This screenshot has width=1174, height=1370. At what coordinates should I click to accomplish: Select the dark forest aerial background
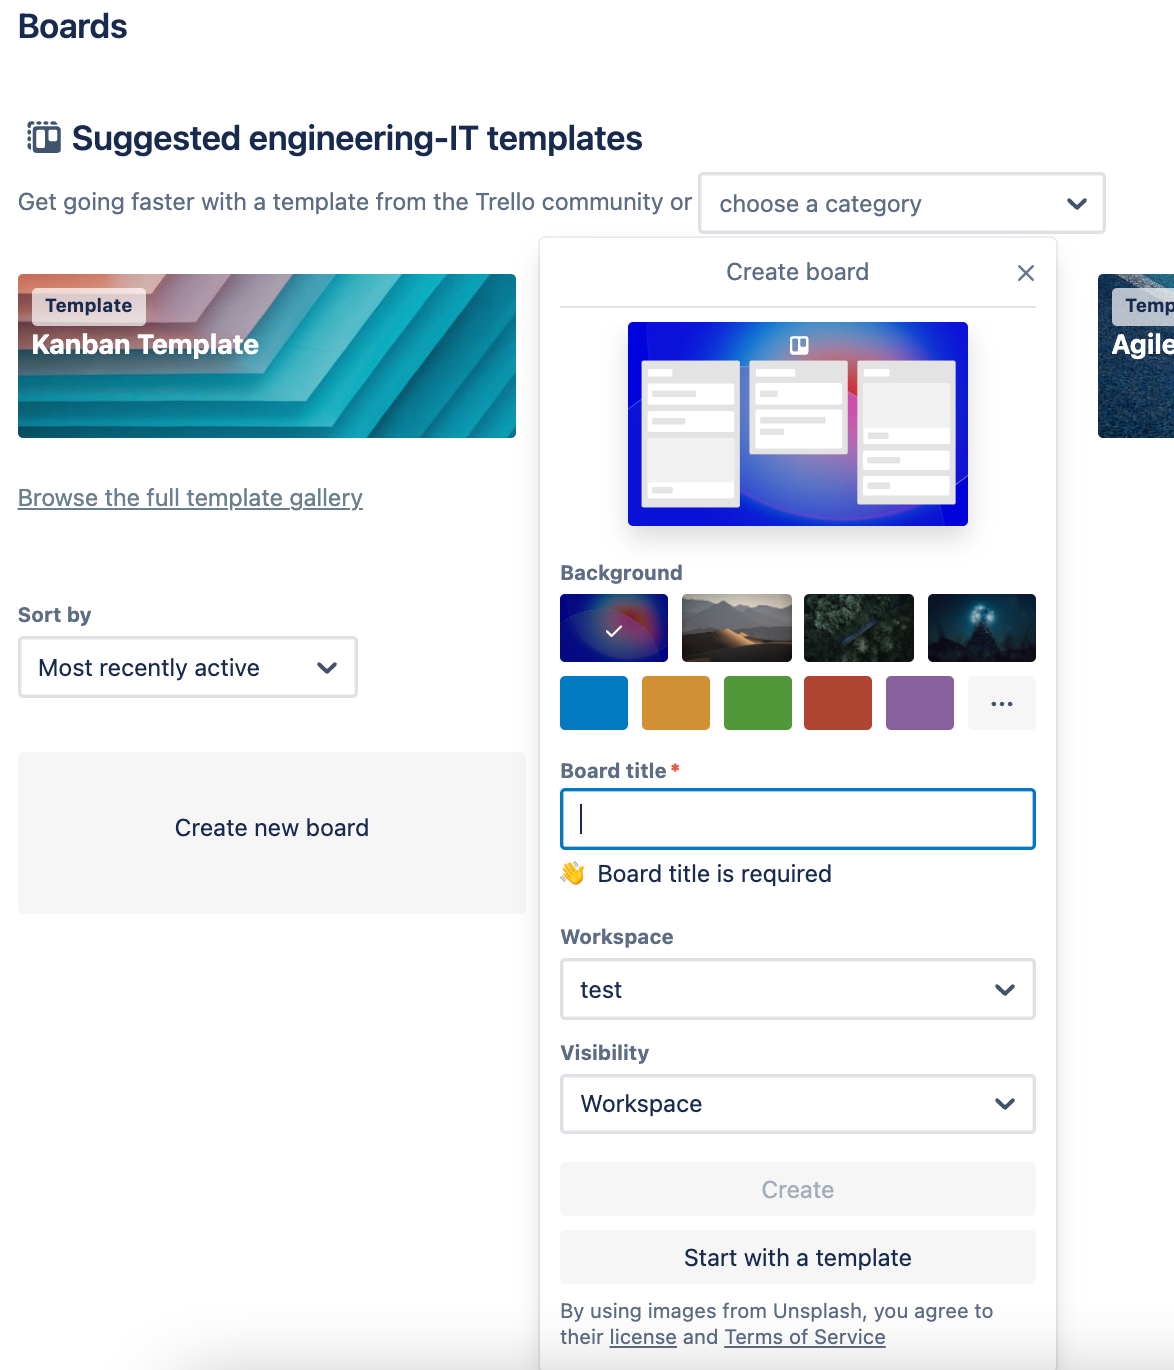(859, 628)
